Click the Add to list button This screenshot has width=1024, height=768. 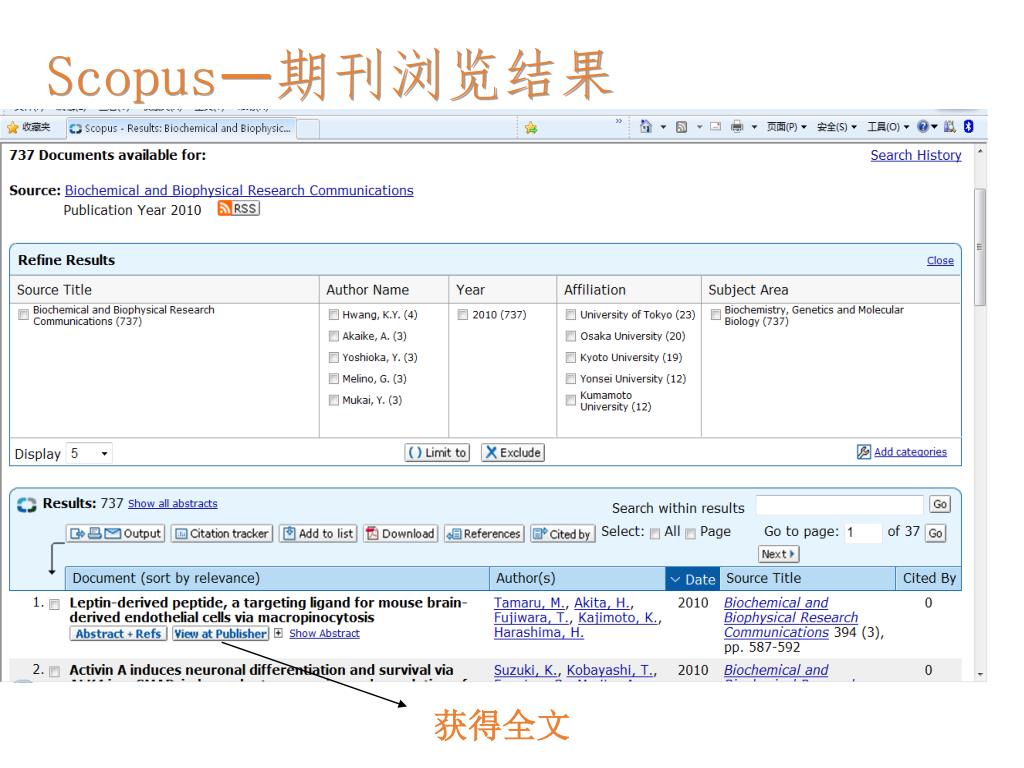[318, 534]
